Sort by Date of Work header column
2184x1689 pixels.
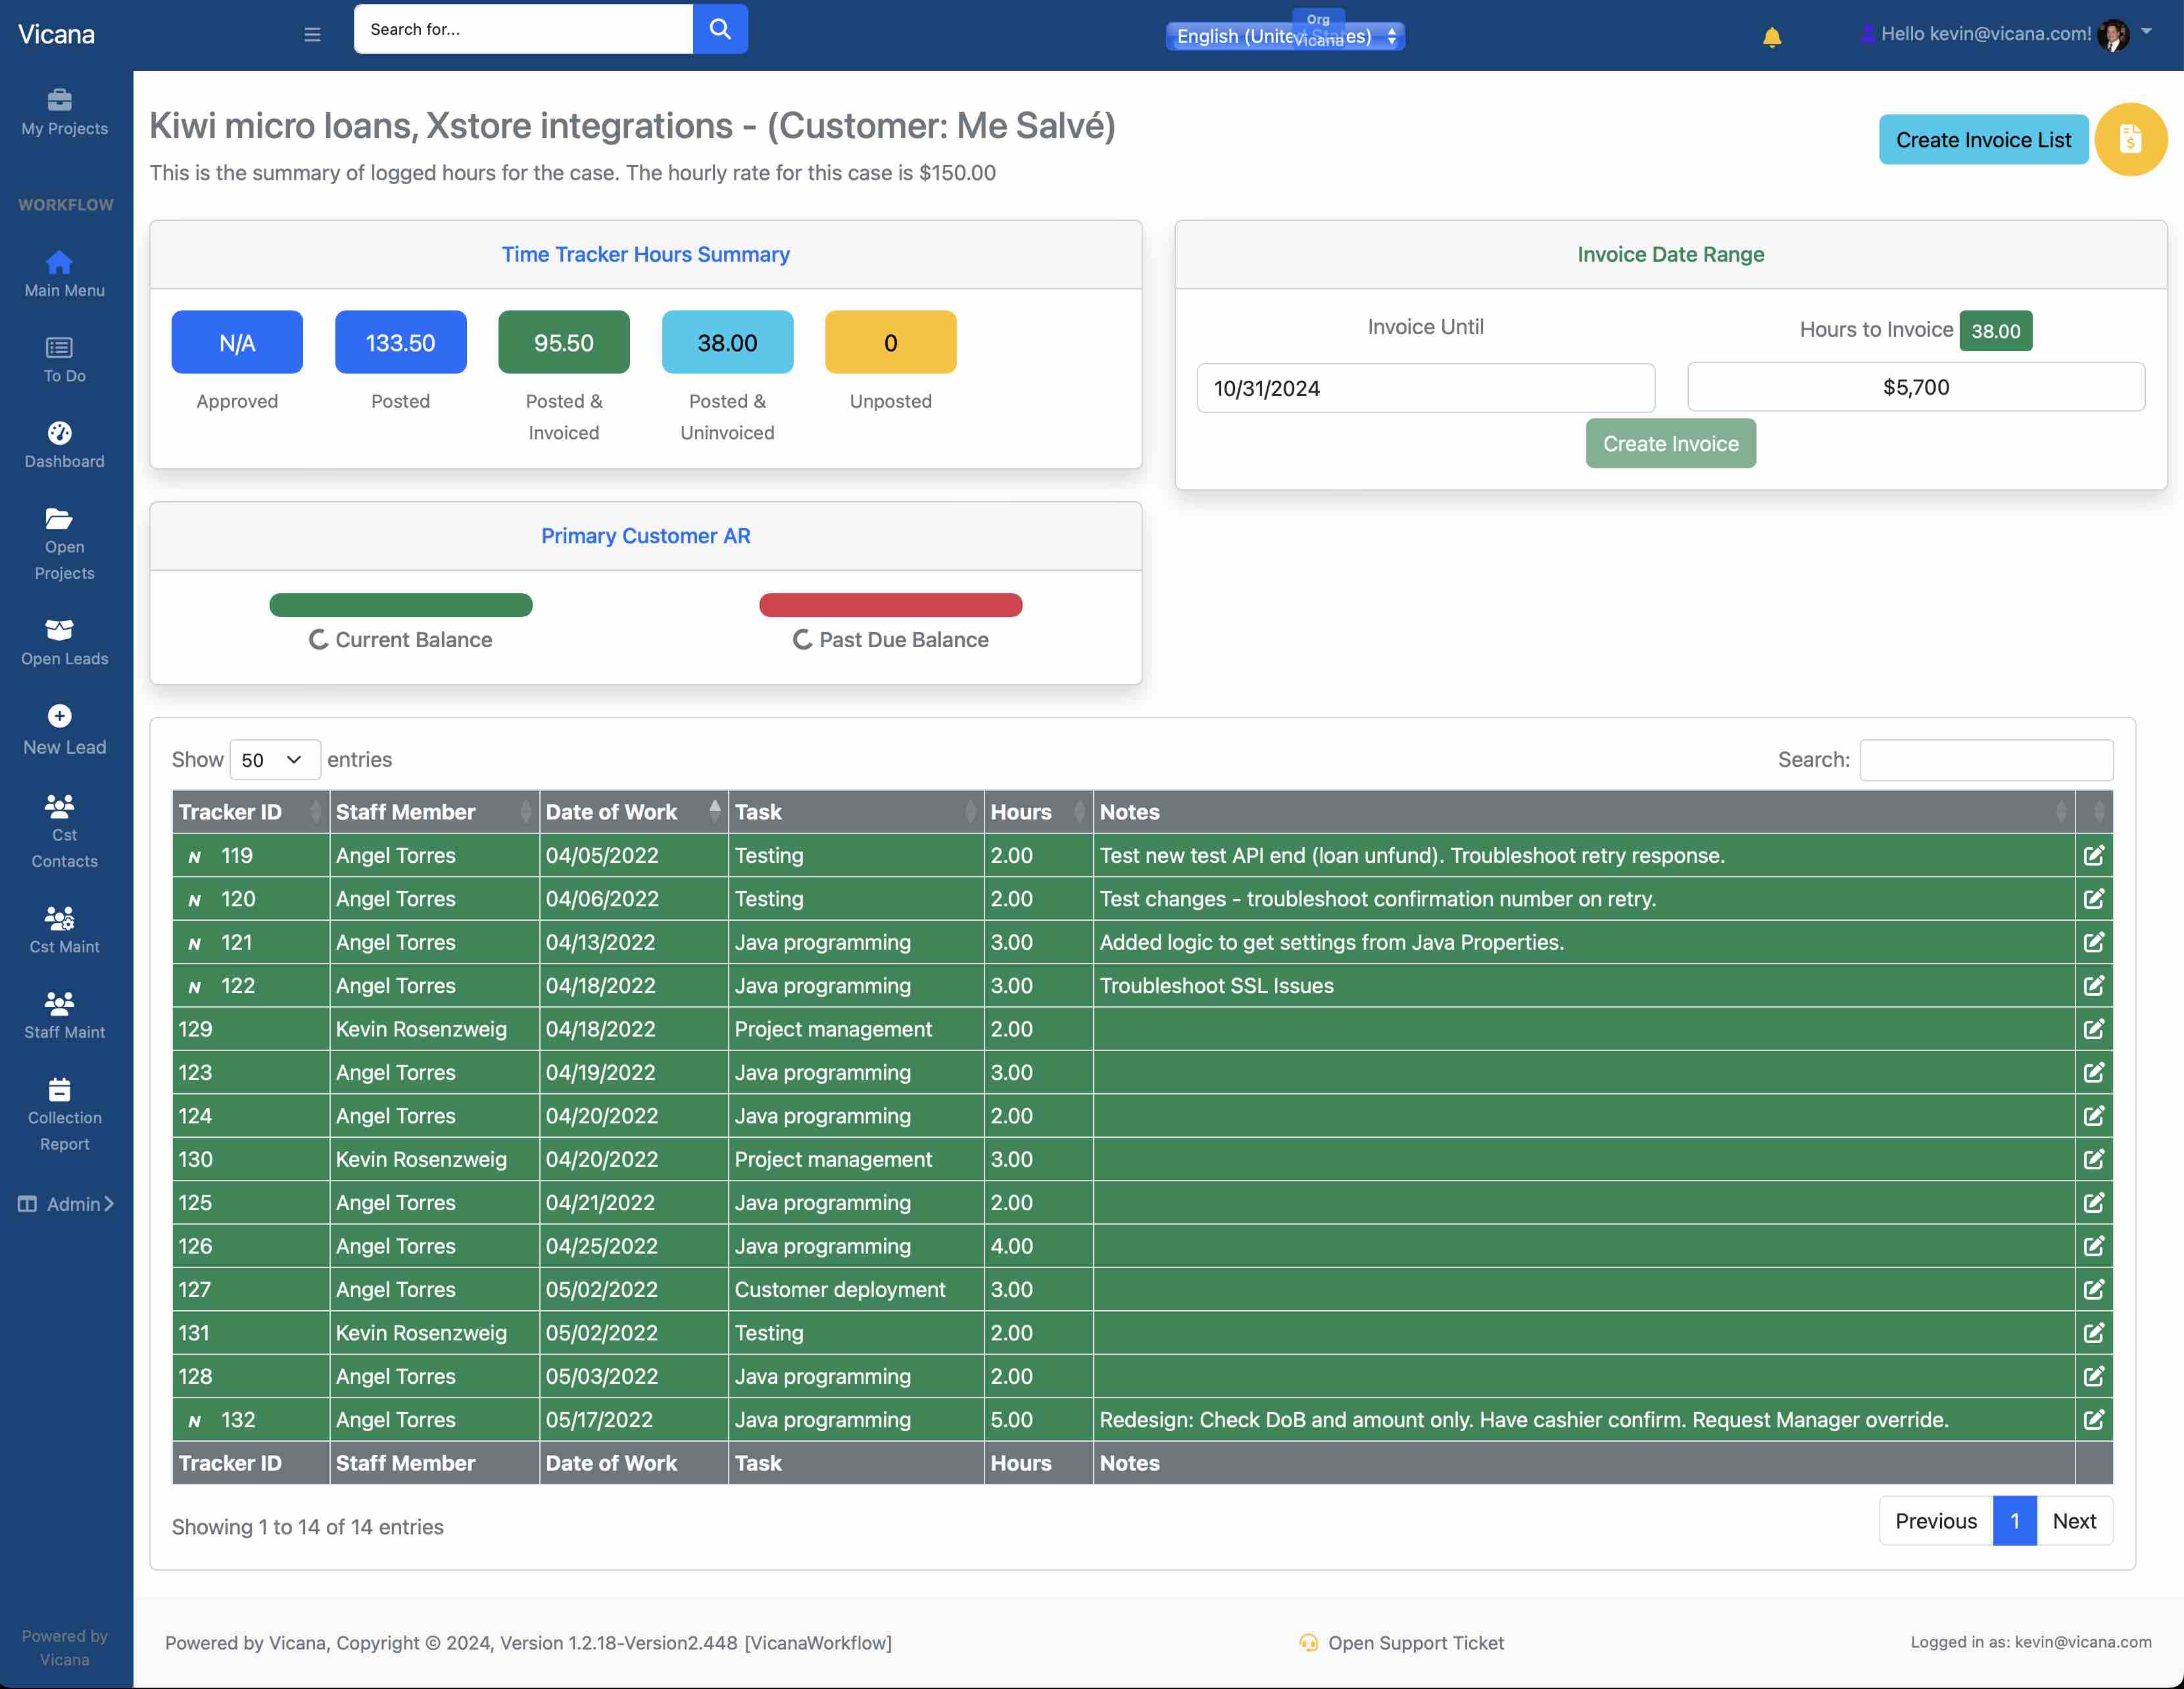point(633,812)
